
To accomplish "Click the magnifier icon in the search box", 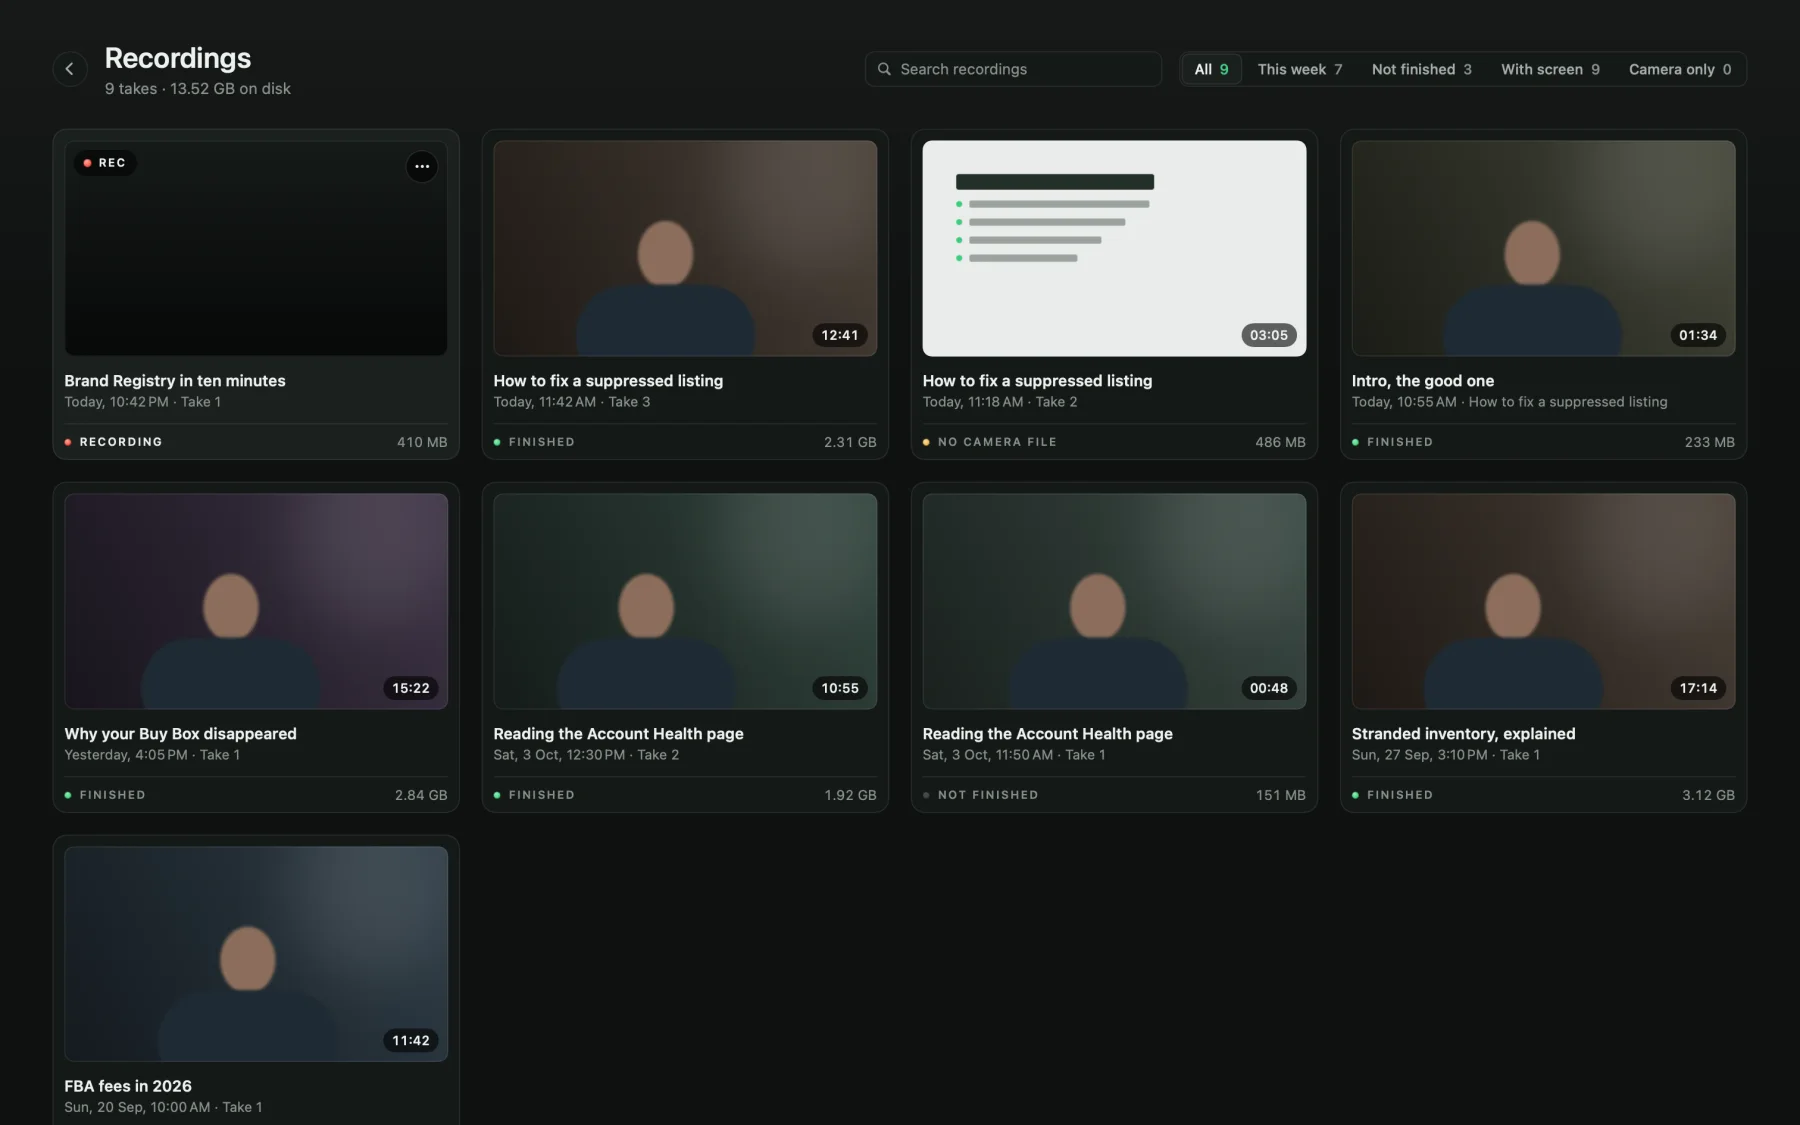I will [x=884, y=69].
